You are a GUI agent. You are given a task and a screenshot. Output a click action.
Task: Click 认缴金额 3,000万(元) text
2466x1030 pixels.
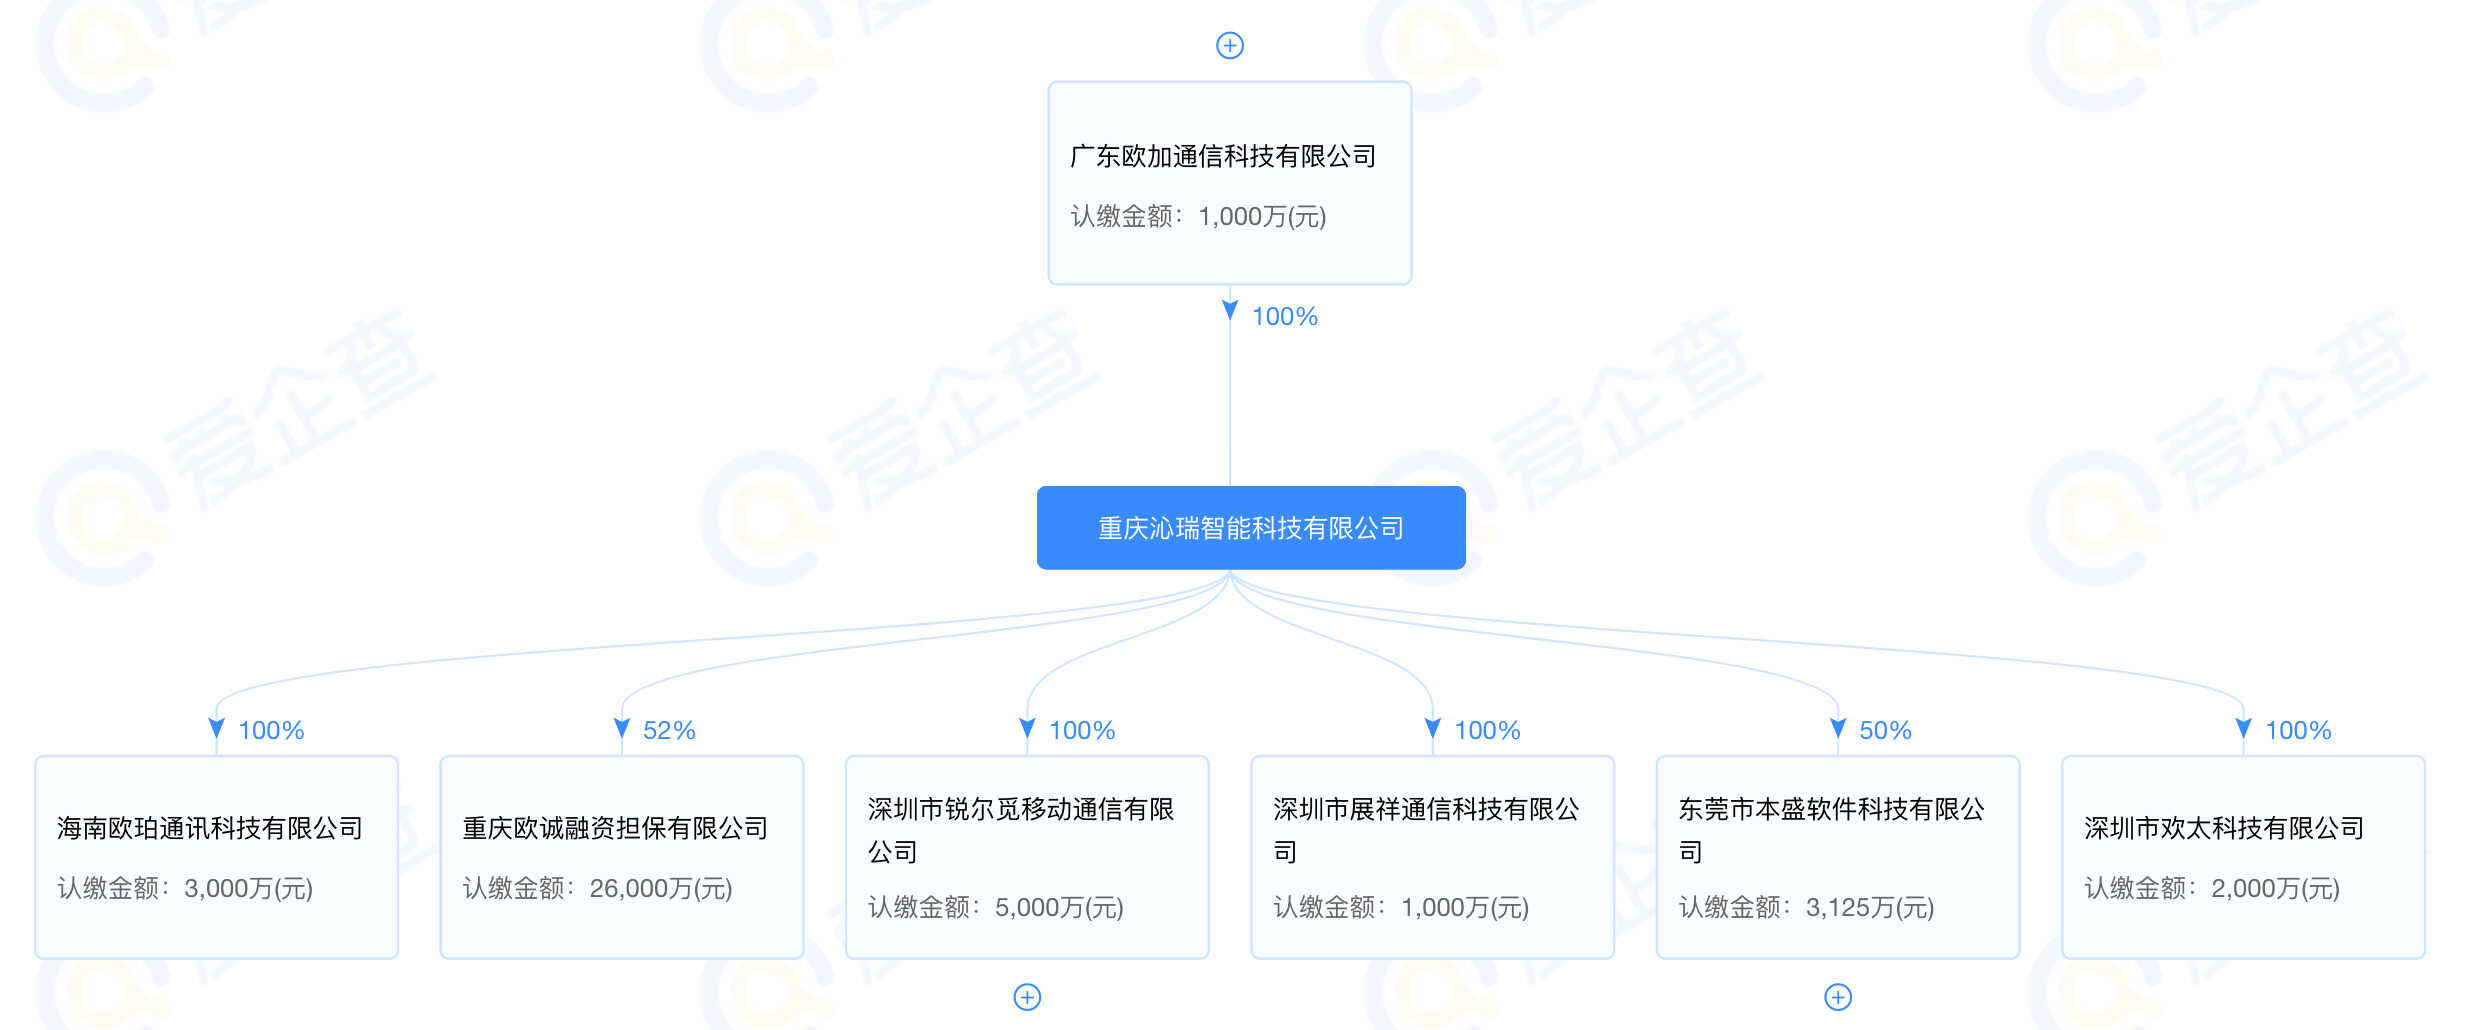coord(185,888)
